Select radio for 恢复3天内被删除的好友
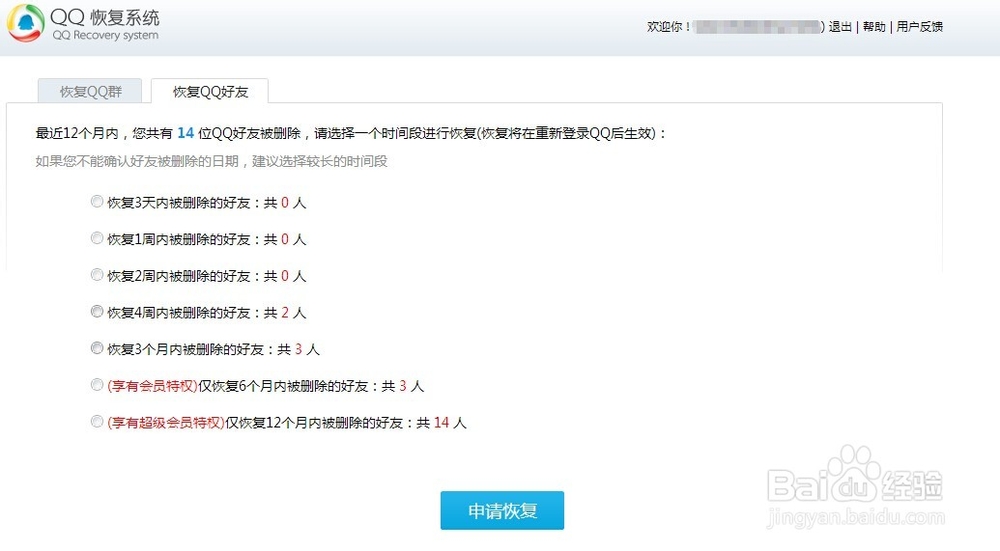The width and height of the screenshot is (1000, 551). [x=97, y=202]
